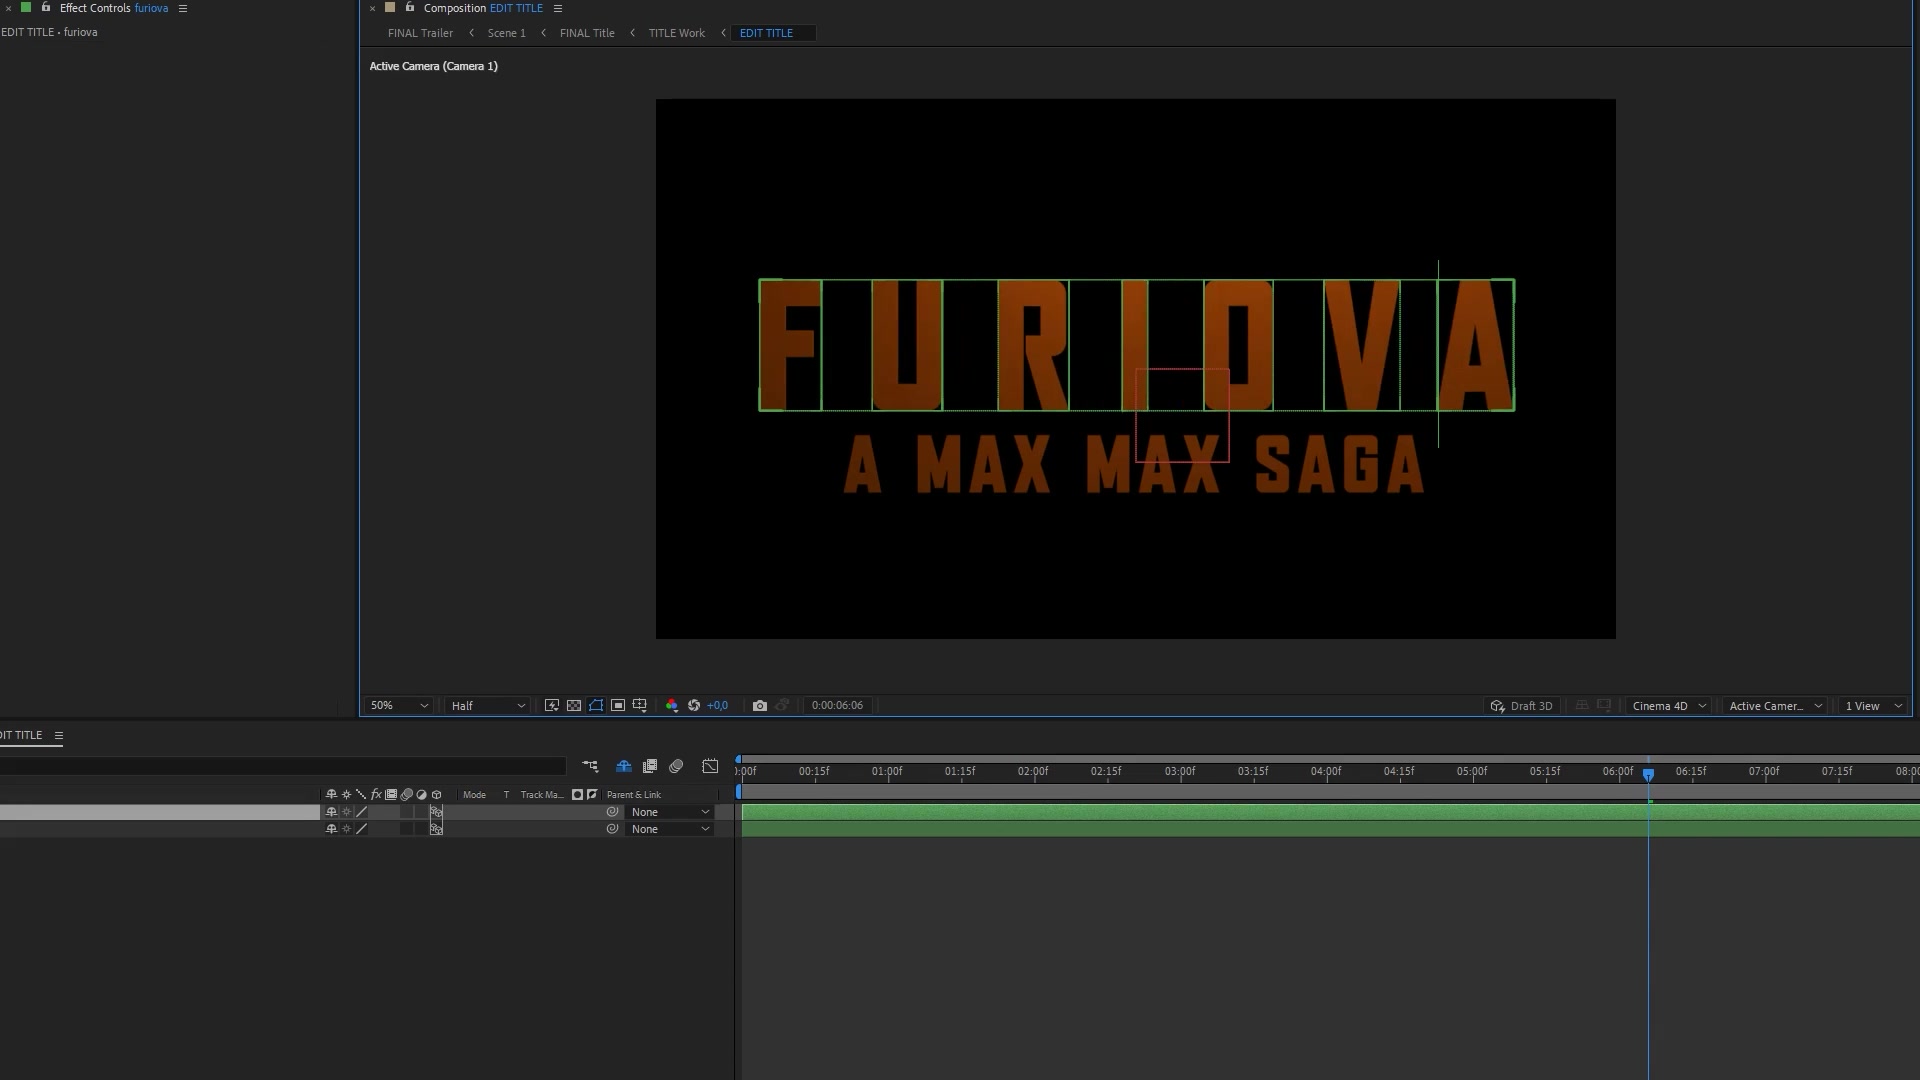Click the Shy column header icon
1920x1080 pixels.
click(x=331, y=795)
